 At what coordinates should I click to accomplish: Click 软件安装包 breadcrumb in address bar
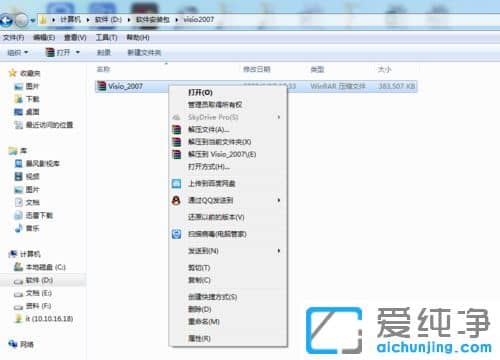pos(153,20)
